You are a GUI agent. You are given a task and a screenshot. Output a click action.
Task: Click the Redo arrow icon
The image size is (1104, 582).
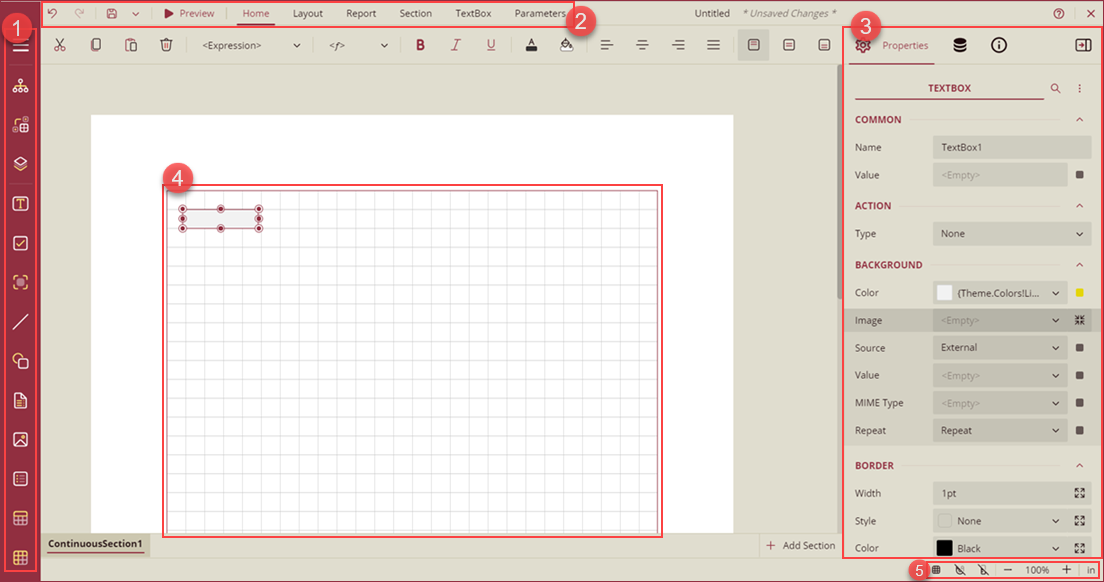[80, 13]
